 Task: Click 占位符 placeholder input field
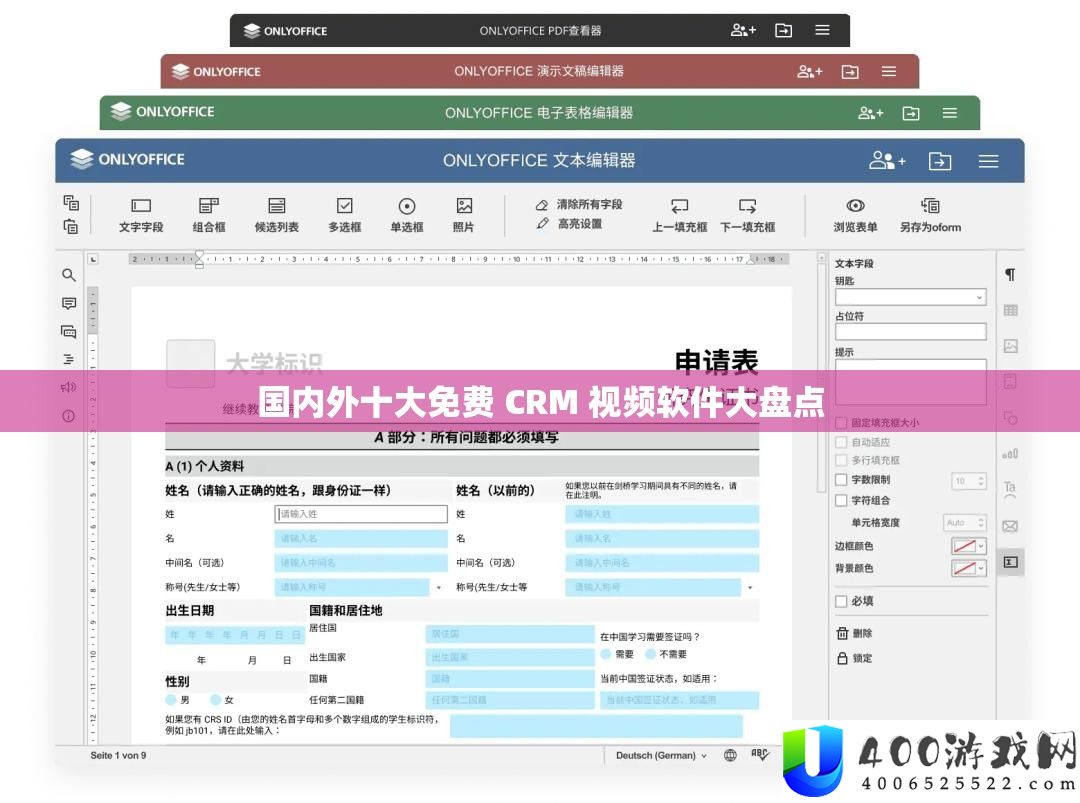pyautogui.click(x=911, y=332)
